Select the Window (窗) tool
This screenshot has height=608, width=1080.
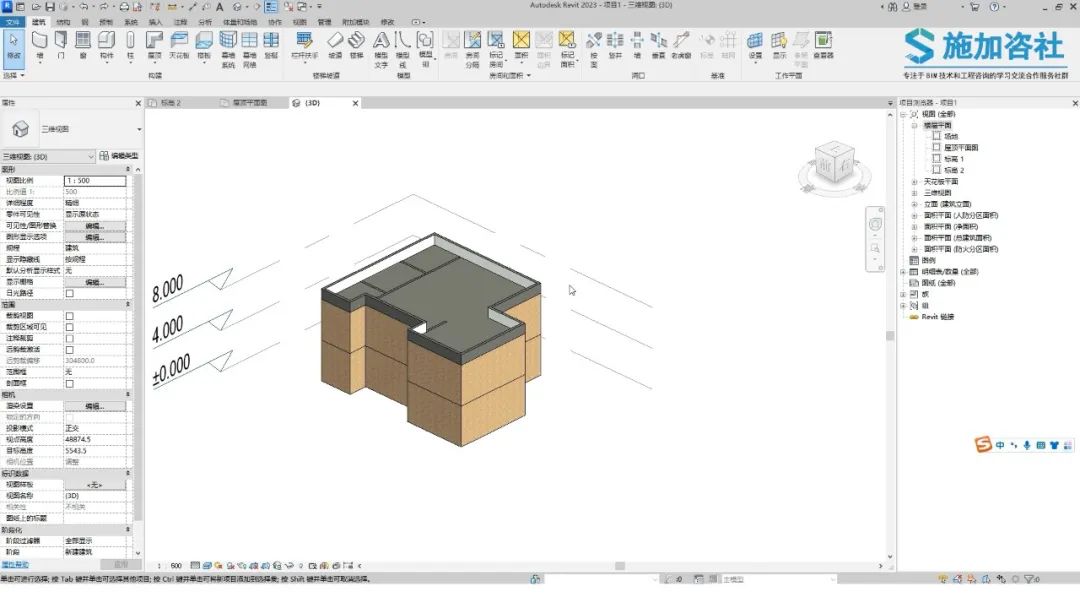[83, 45]
